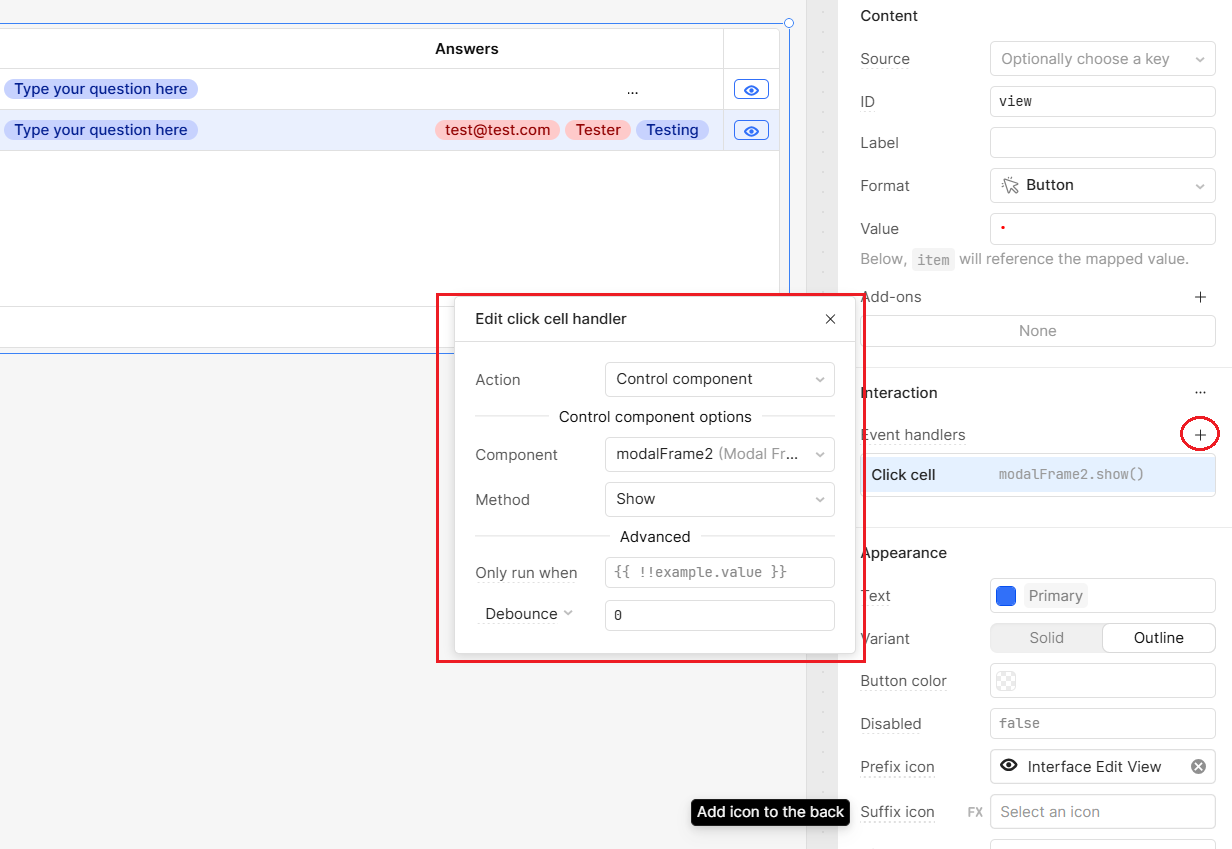This screenshot has height=849, width=1232.
Task: Open the Format dropdown showing Button
Action: click(x=1103, y=185)
